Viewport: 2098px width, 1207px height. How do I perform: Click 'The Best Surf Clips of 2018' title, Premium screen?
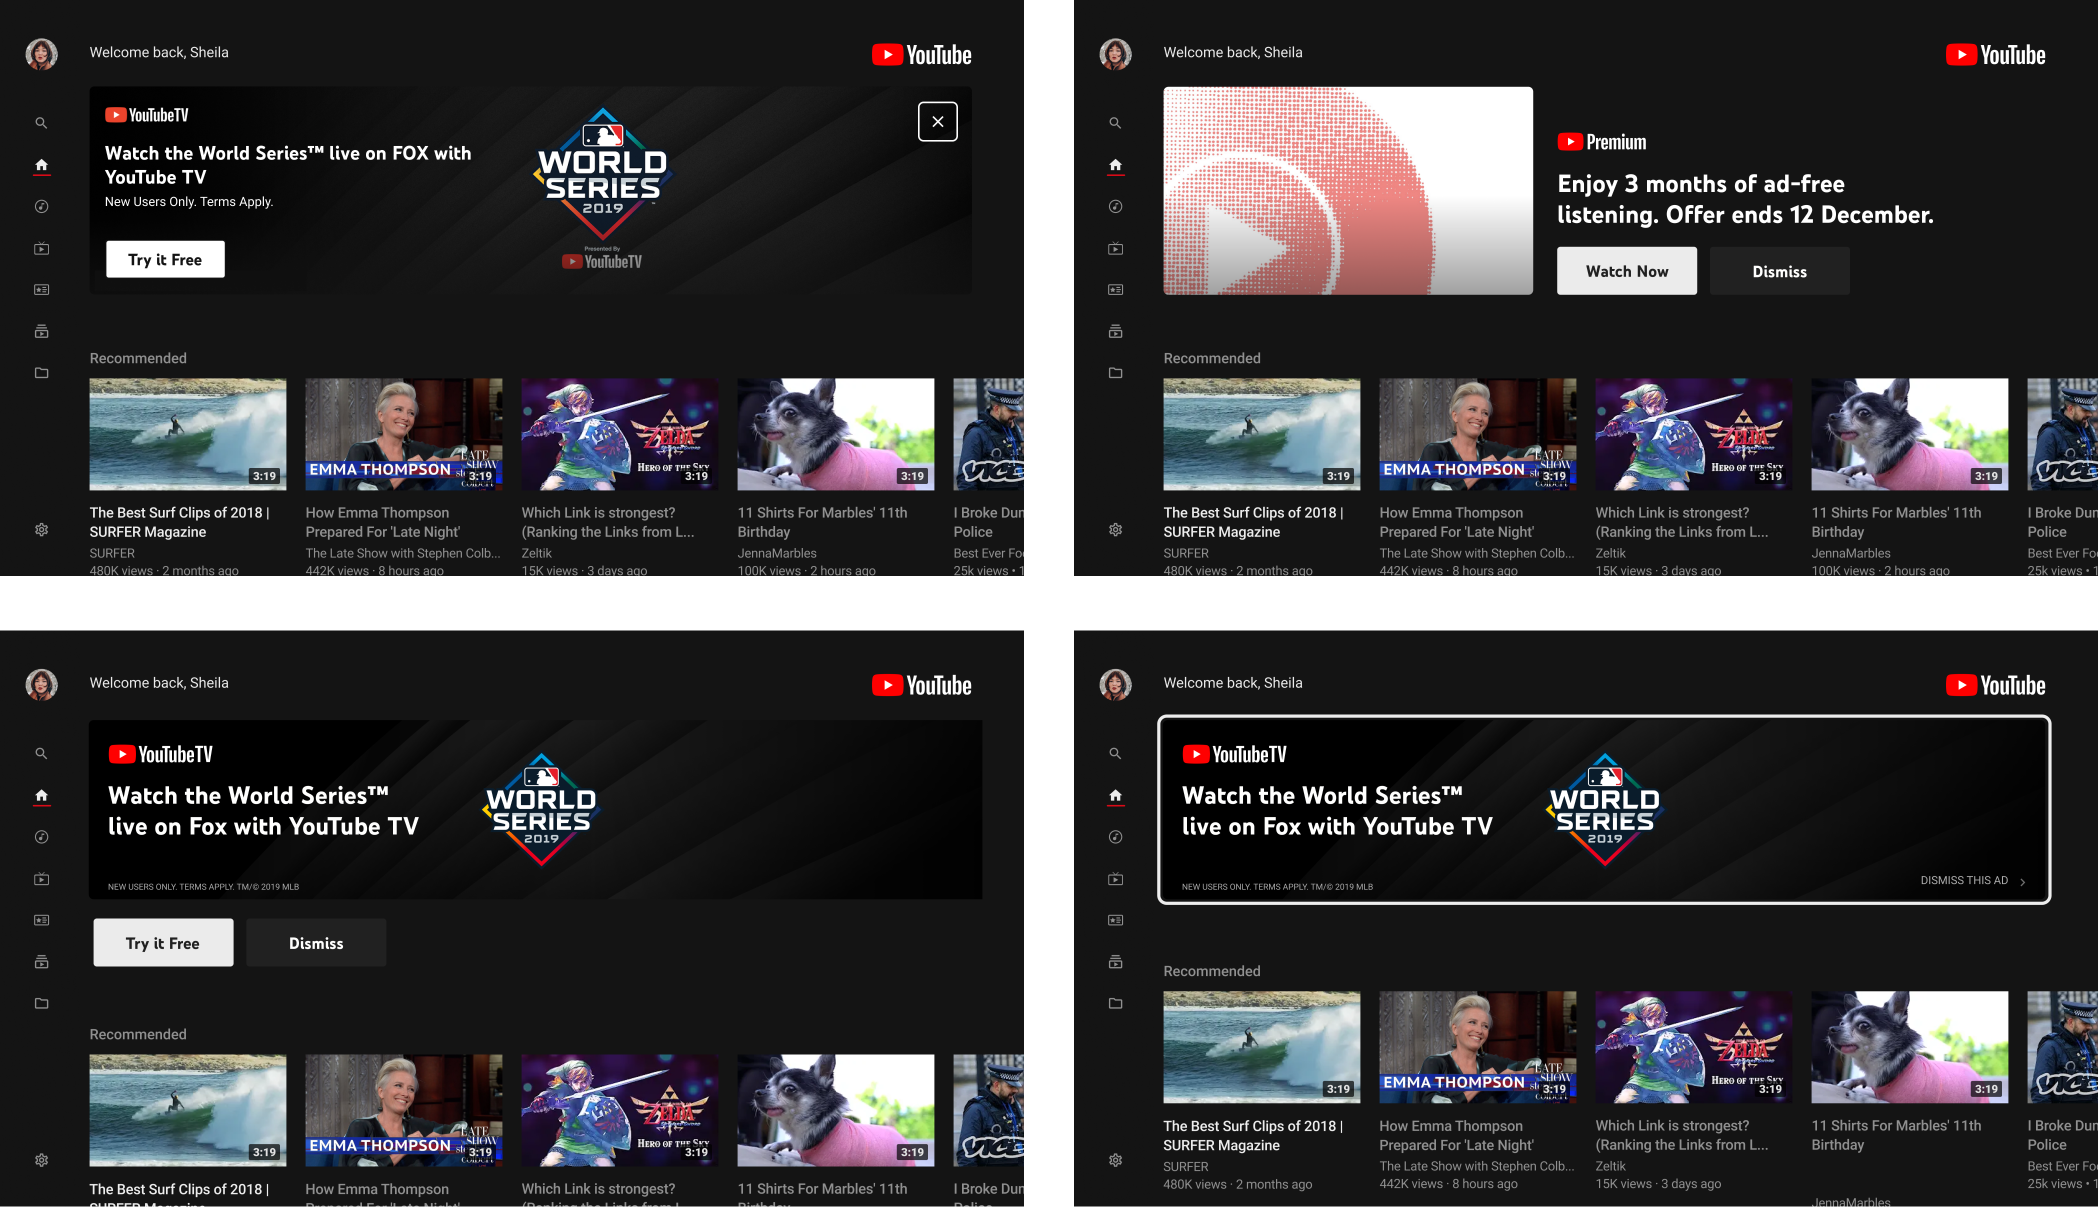(1253, 522)
